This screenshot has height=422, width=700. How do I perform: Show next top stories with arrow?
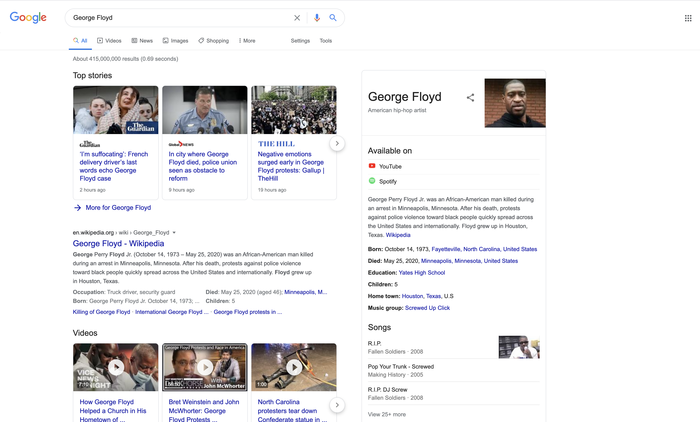pyautogui.click(x=337, y=143)
